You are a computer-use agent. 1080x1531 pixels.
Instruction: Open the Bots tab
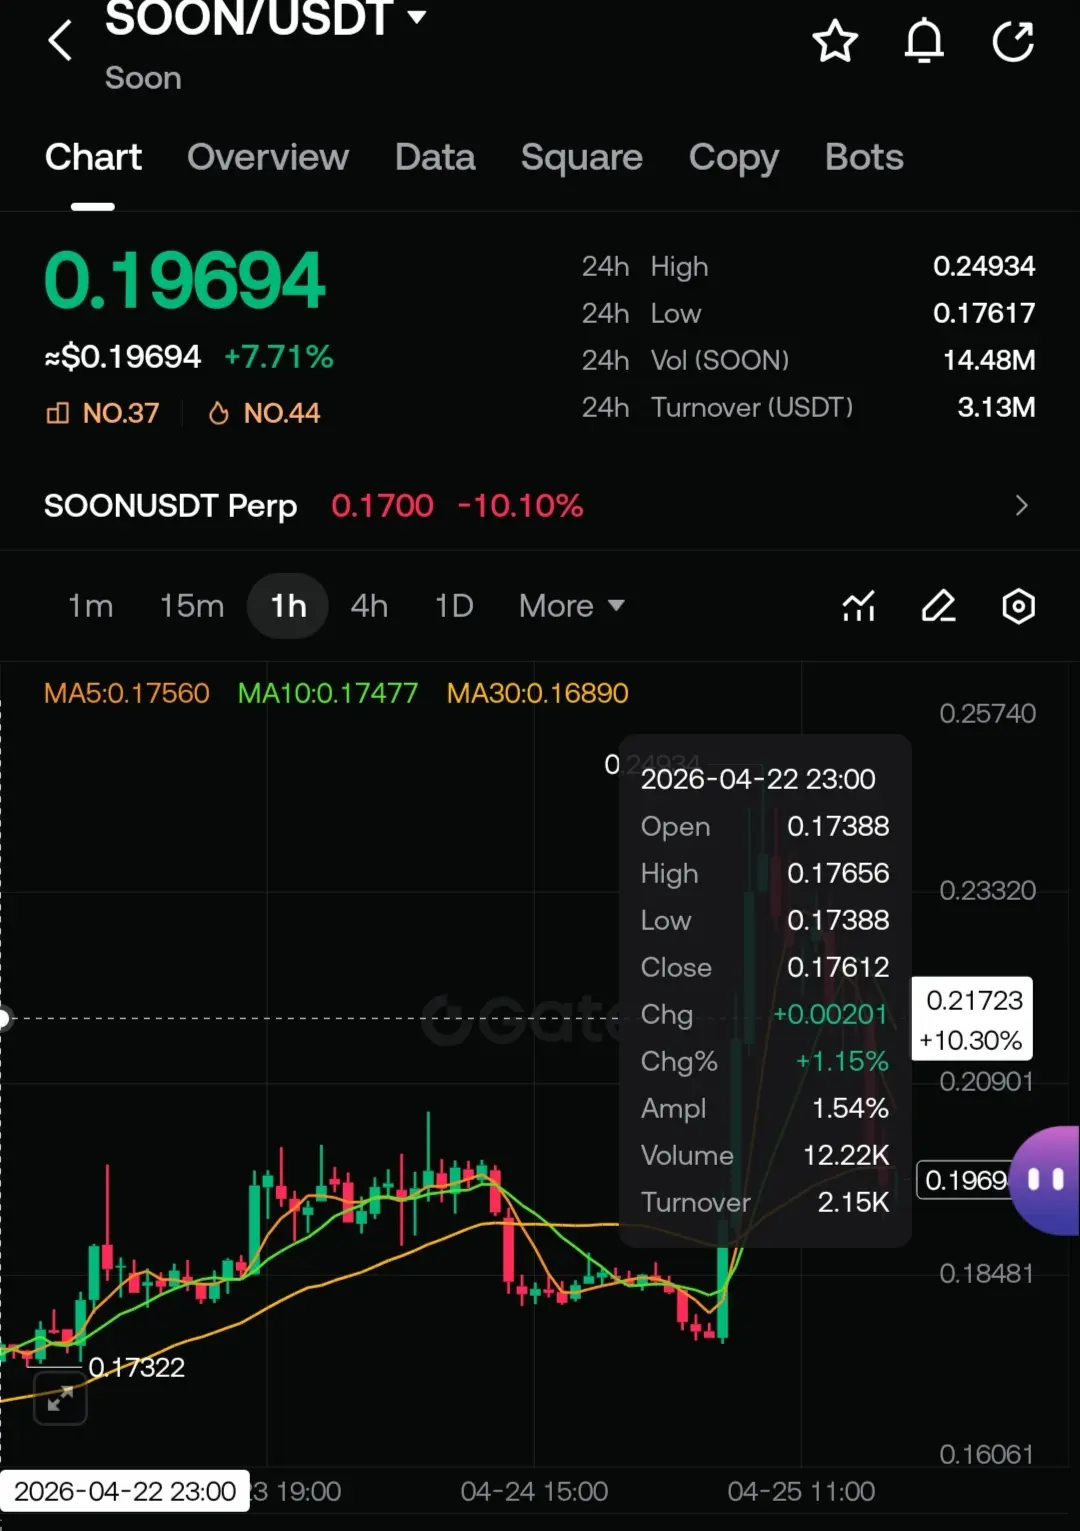click(864, 157)
